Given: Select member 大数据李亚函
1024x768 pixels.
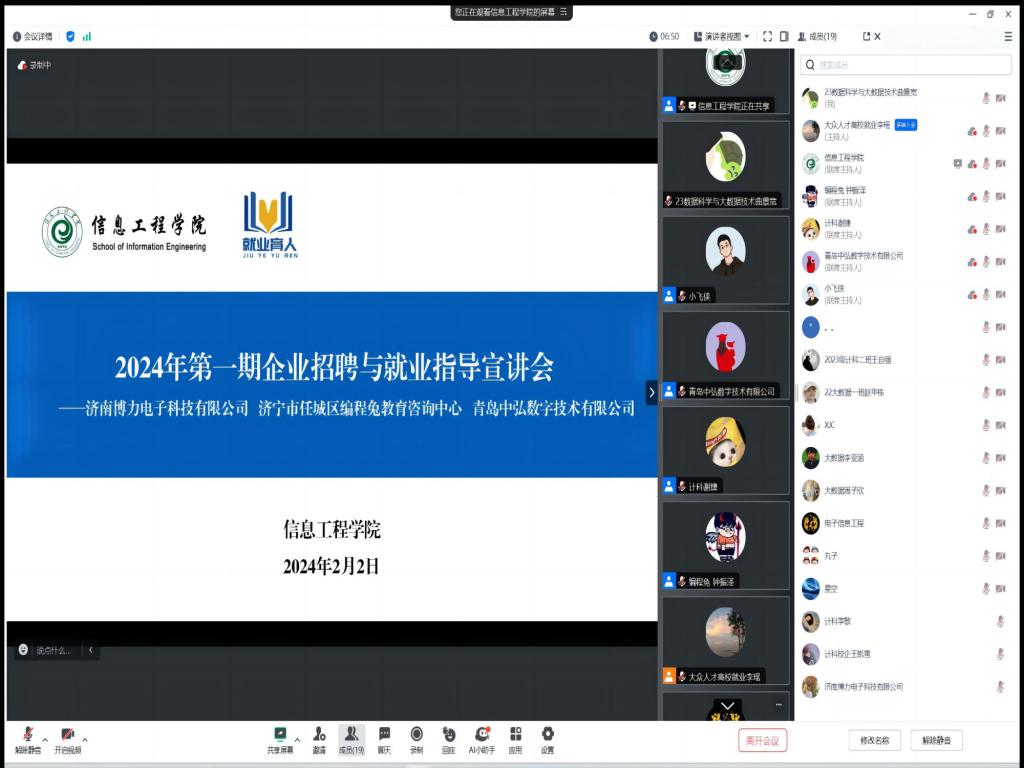Looking at the screenshot, I should (x=906, y=458).
